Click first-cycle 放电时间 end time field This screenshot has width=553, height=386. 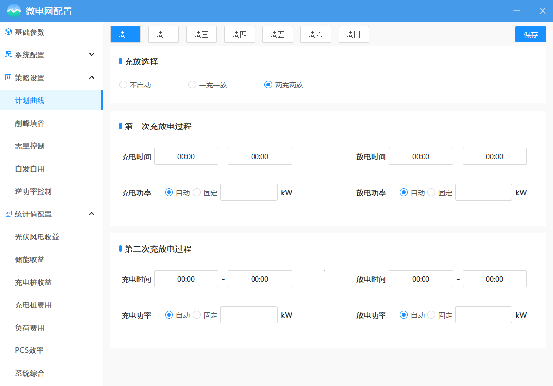pyautogui.click(x=494, y=156)
